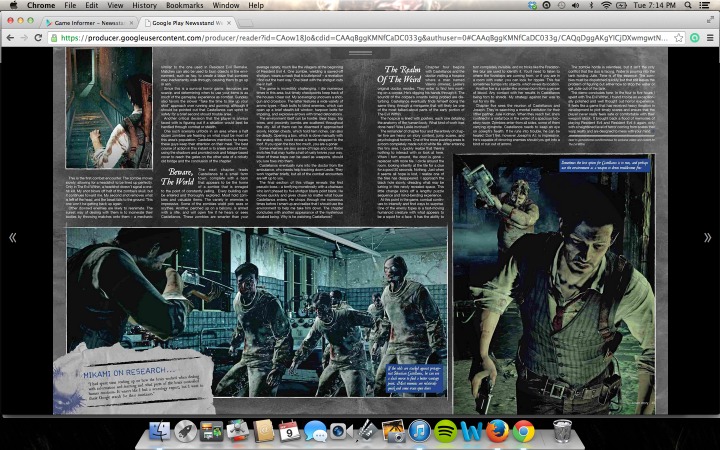Screen dimensions: 720x450
Task: Close the Game Informer tab
Action: 131,22
